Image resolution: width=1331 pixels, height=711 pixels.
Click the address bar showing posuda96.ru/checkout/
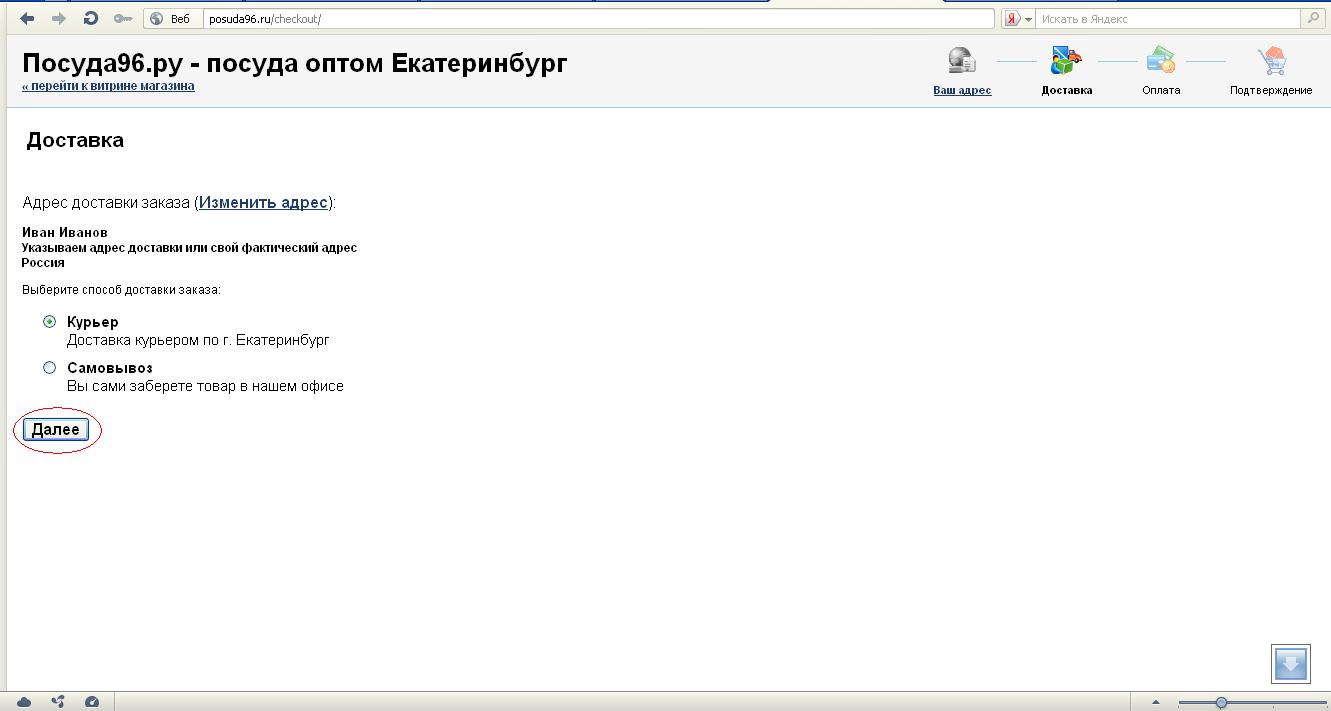(x=598, y=19)
